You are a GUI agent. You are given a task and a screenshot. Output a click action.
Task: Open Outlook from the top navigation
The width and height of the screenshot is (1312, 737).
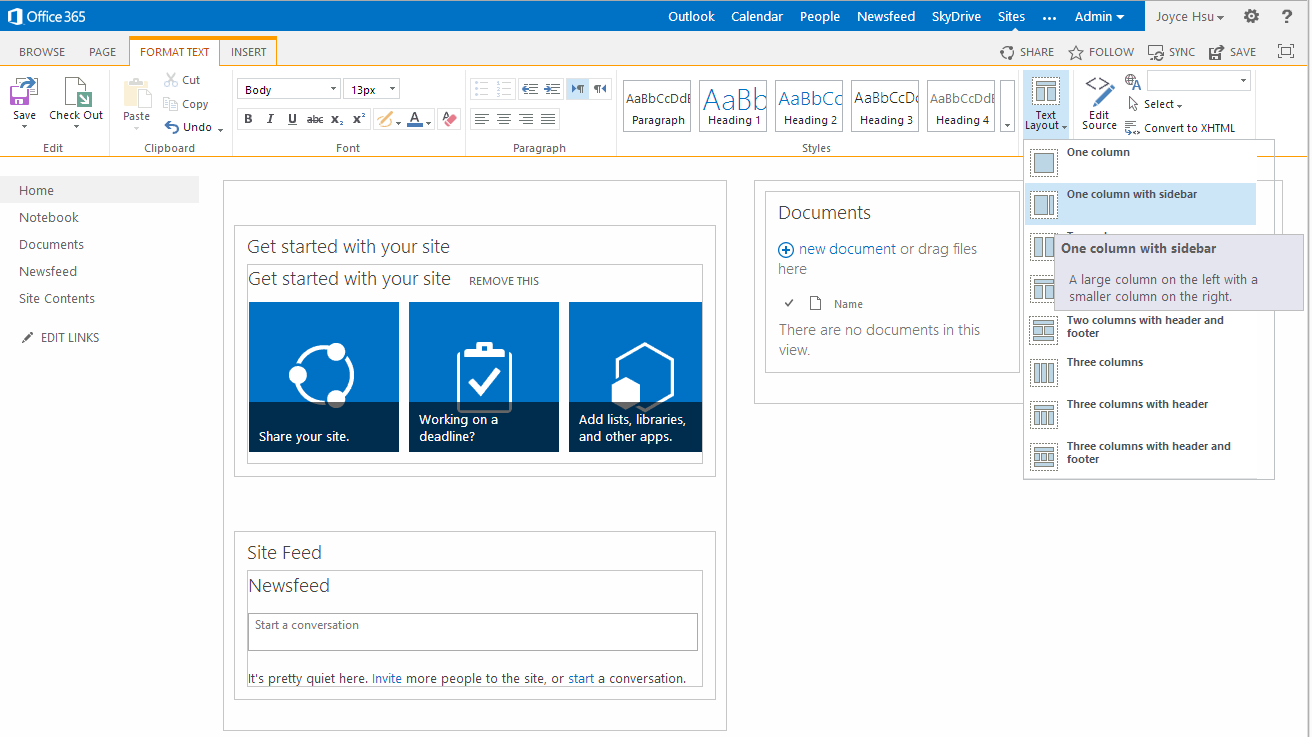pyautogui.click(x=692, y=16)
